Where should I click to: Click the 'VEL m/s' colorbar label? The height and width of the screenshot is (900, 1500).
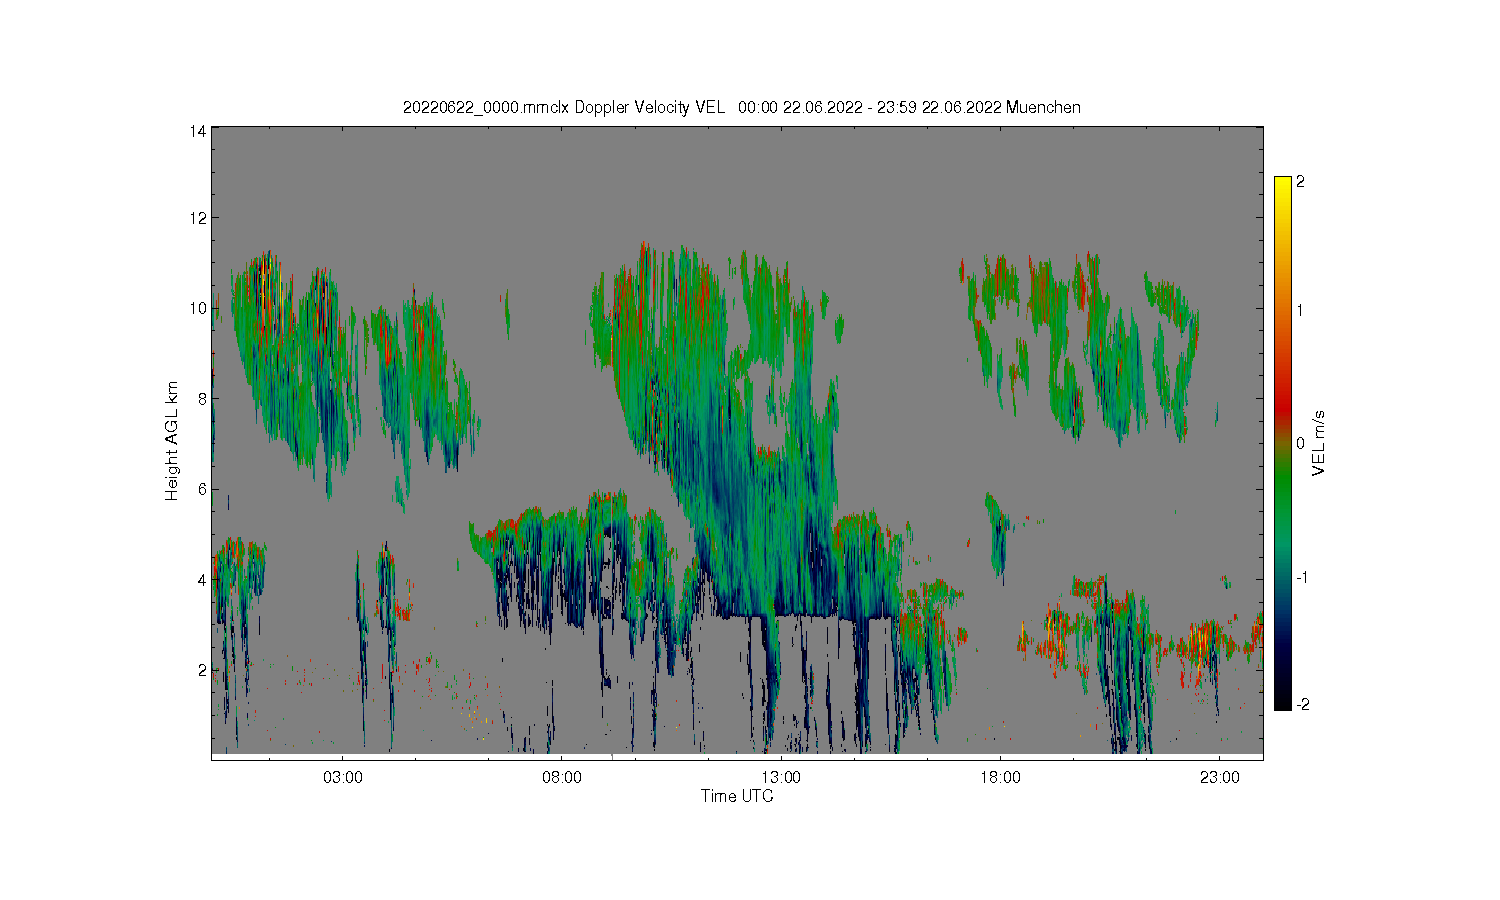[1319, 443]
